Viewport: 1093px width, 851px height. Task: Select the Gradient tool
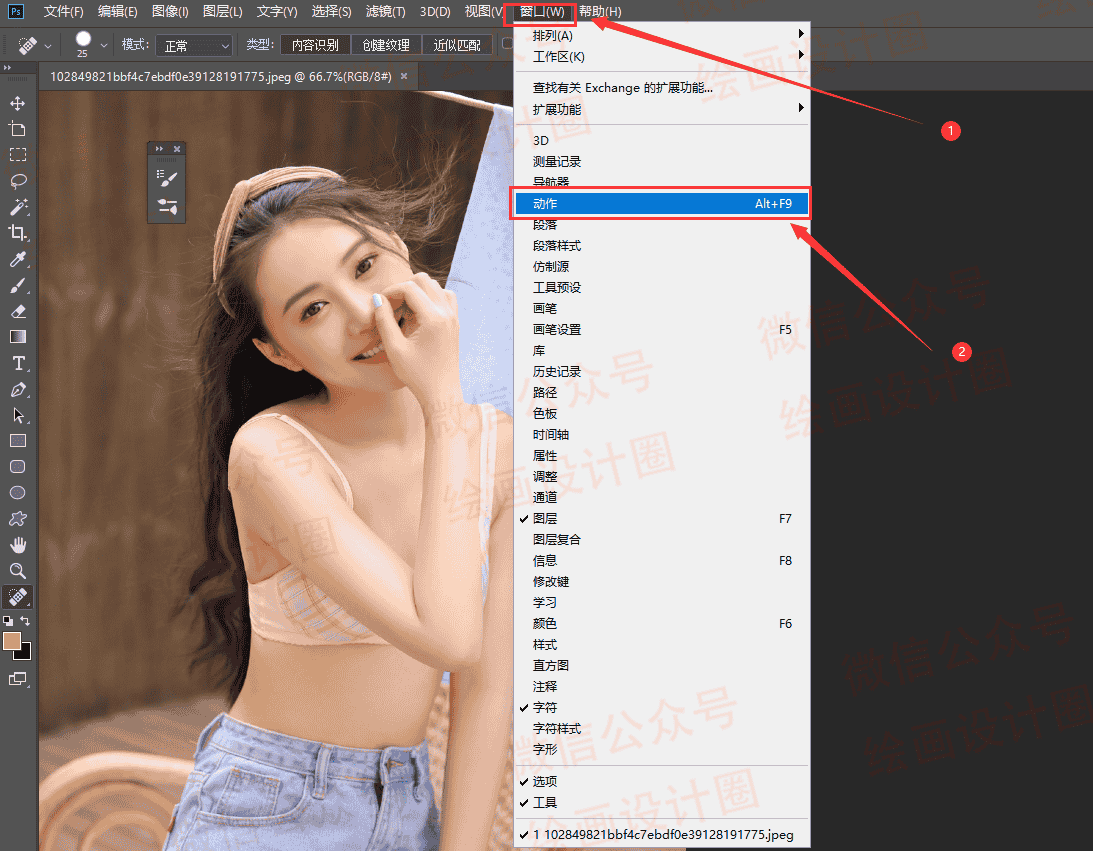coord(17,337)
